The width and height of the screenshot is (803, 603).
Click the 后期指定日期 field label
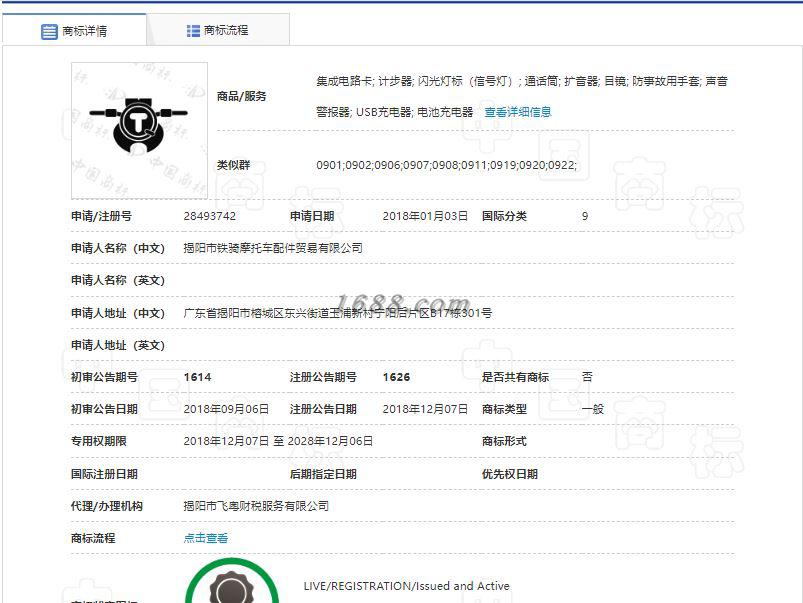tap(323, 474)
